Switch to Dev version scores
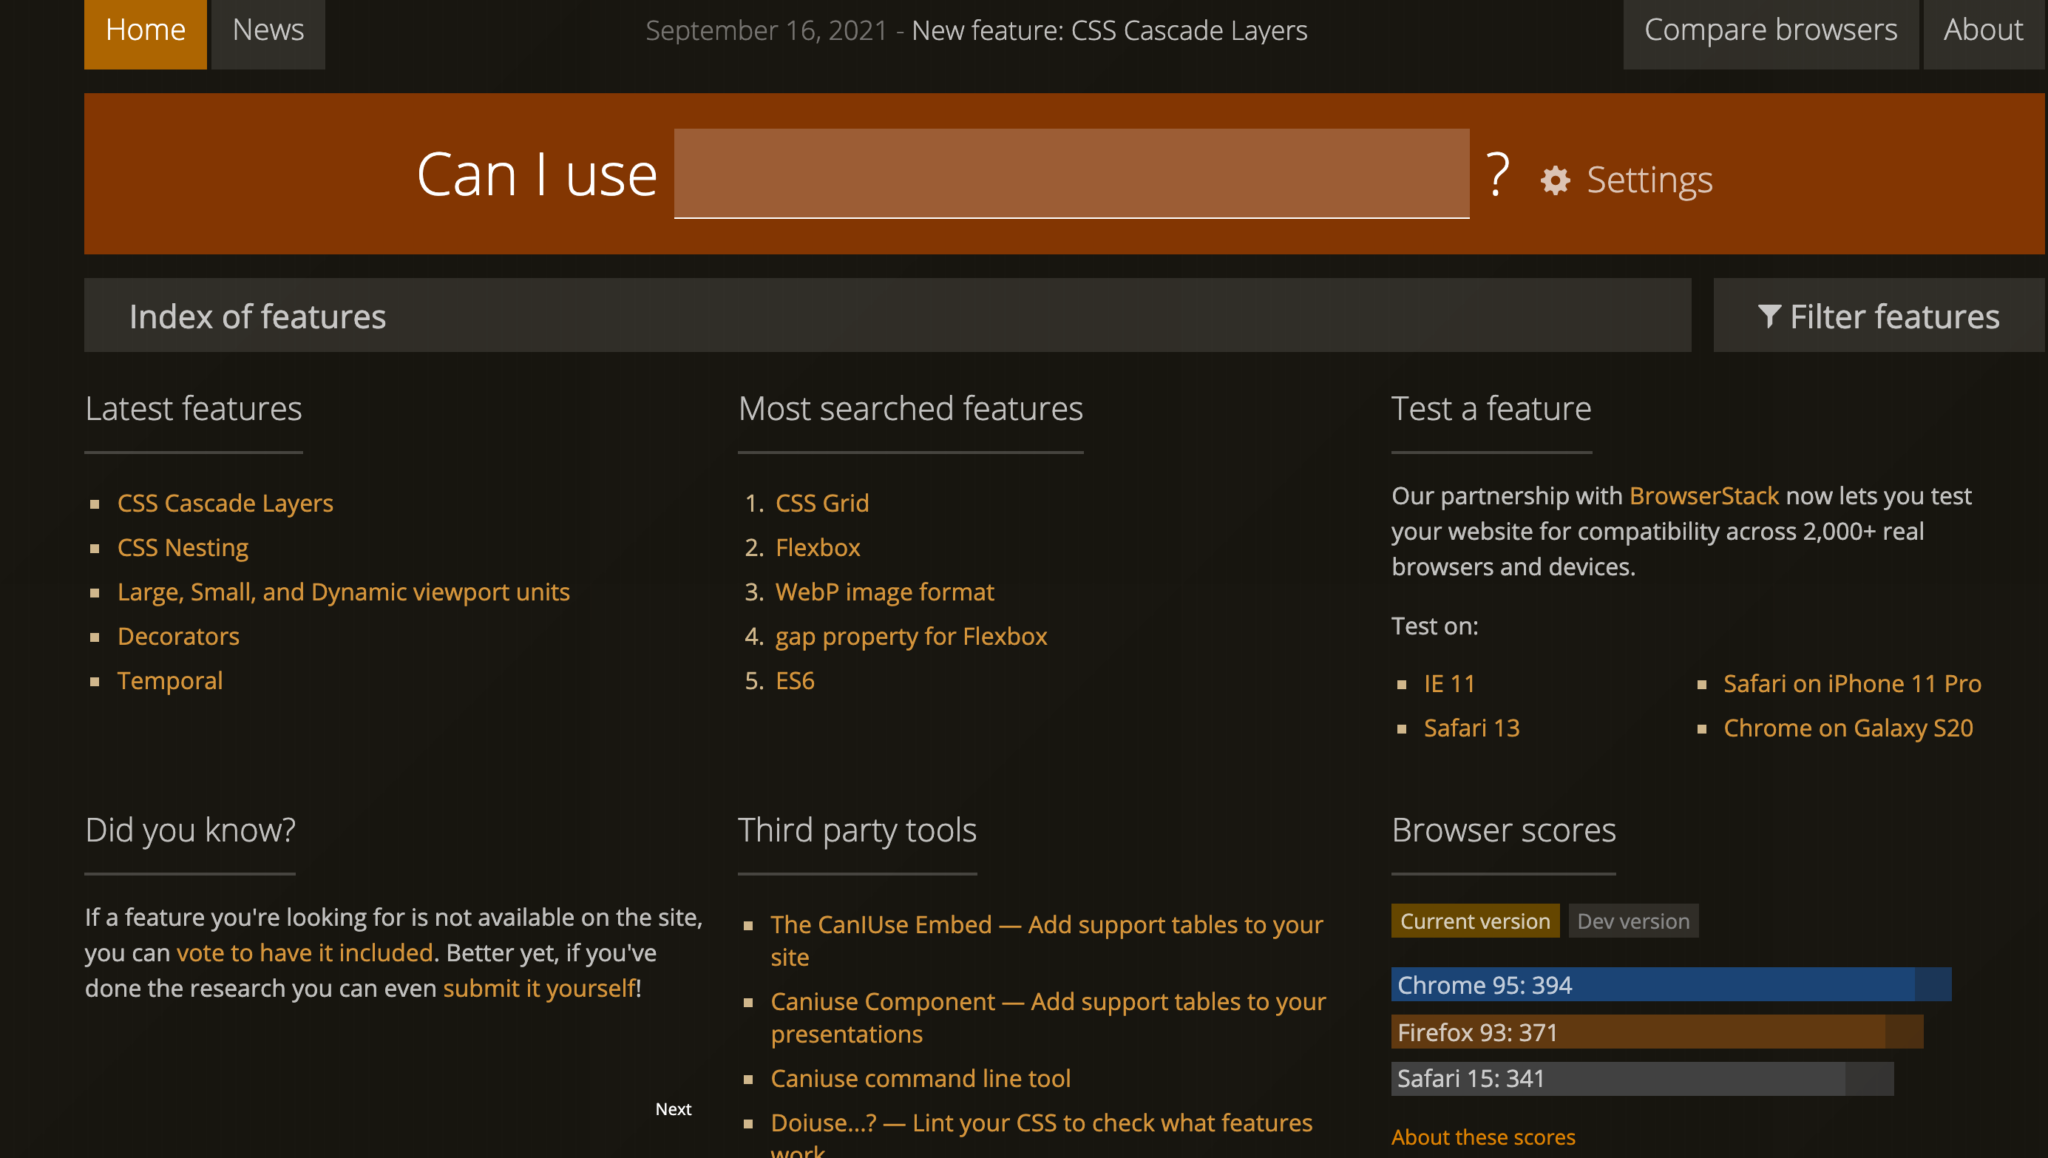 point(1633,921)
